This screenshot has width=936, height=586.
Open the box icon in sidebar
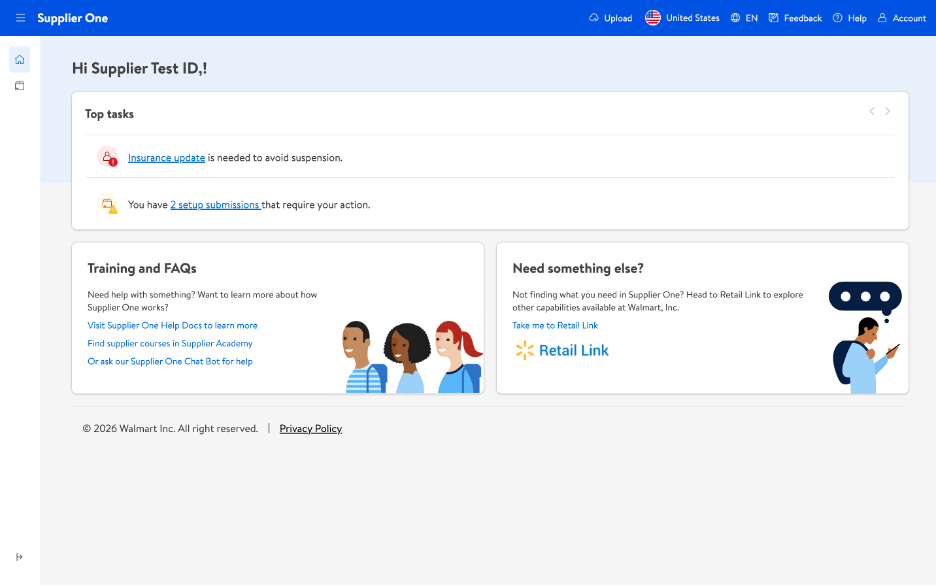[20, 86]
